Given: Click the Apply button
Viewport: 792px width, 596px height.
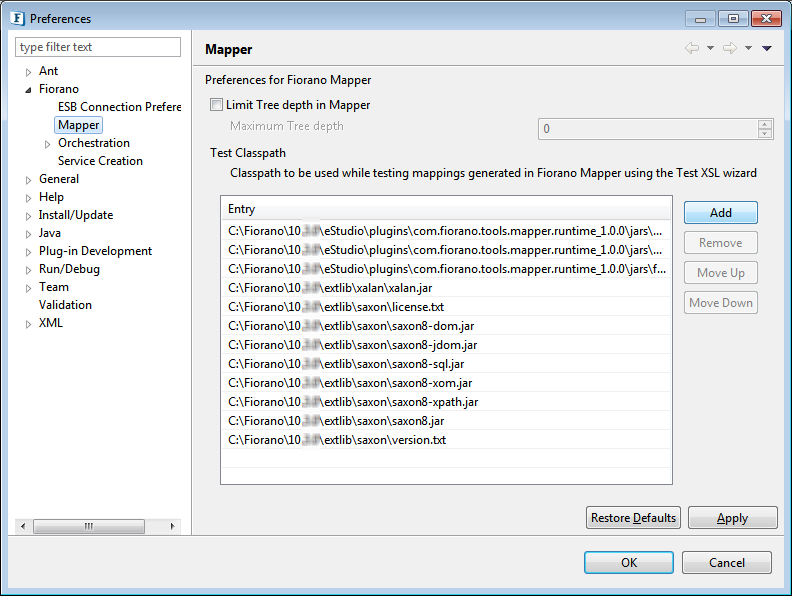Looking at the screenshot, I should point(732,518).
